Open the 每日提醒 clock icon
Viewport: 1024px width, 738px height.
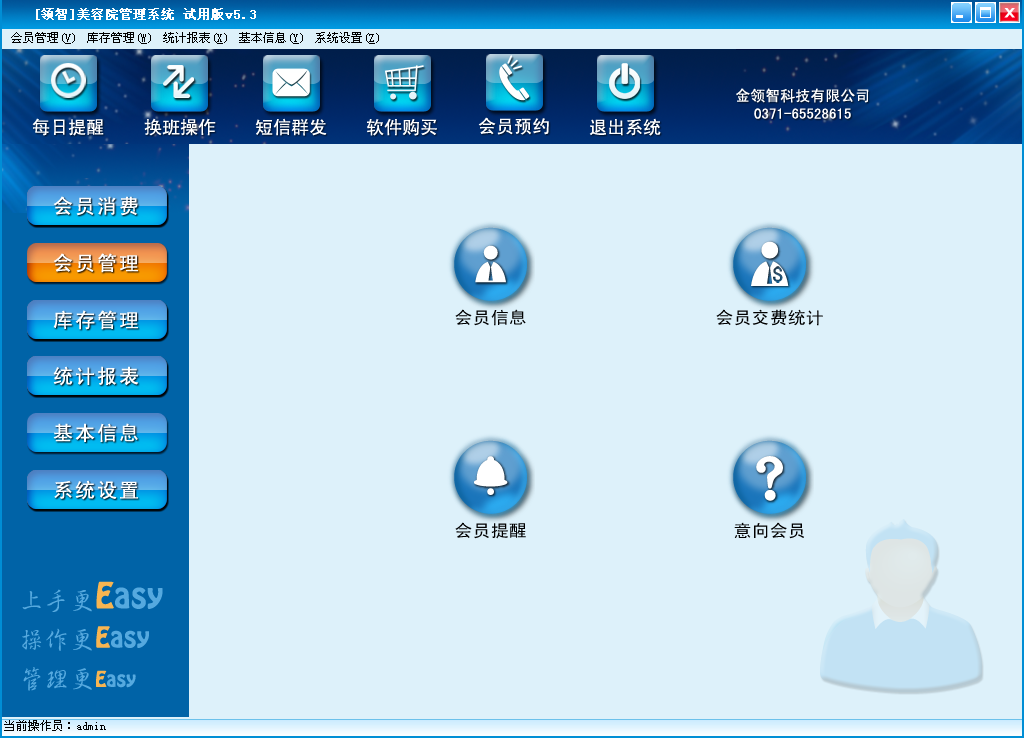68,83
